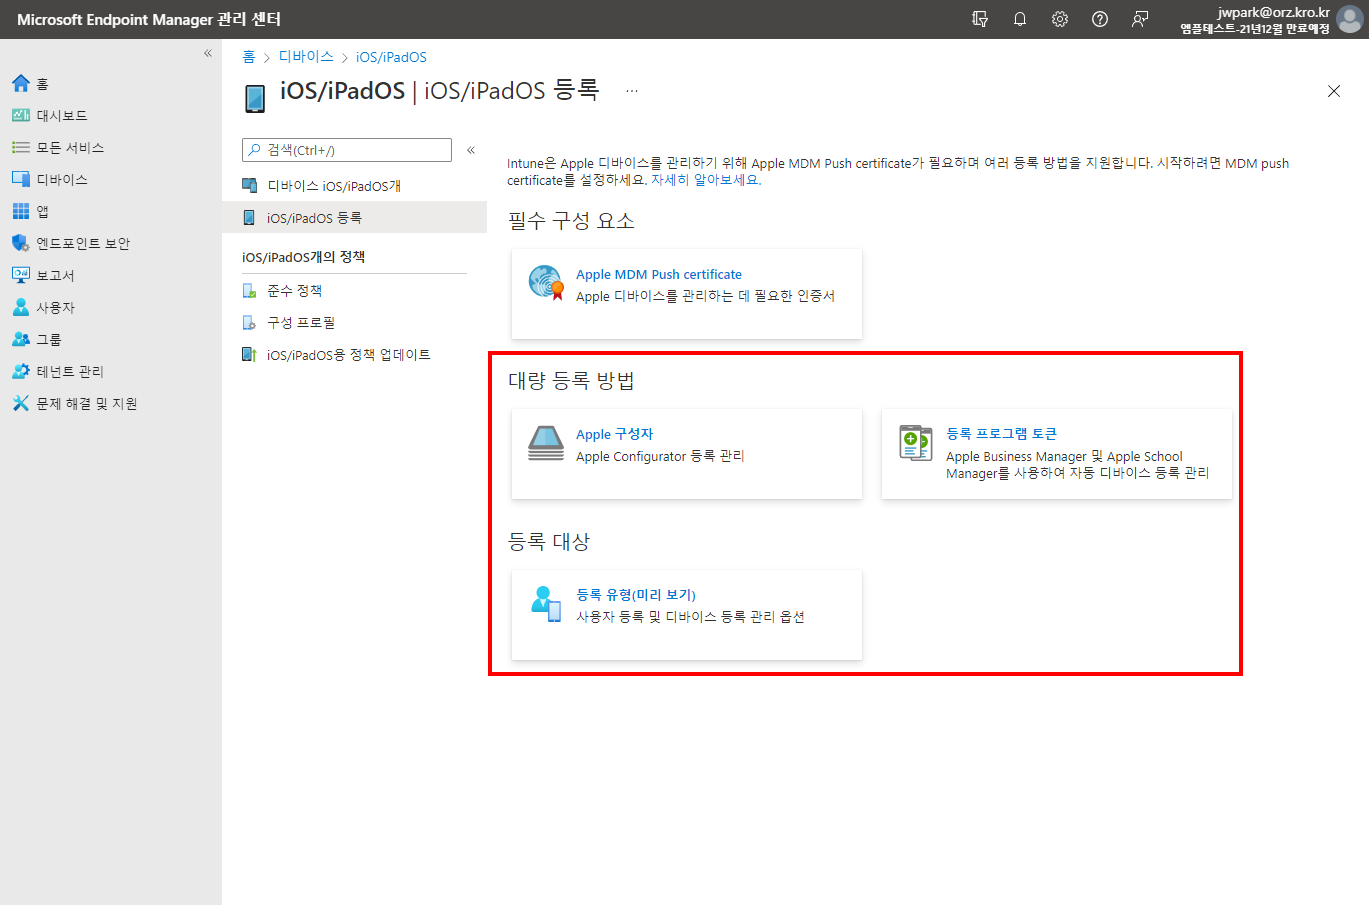Collapse the iOS/iPadOS blade menu
Screen dimensions: 1369x905
(x=471, y=150)
